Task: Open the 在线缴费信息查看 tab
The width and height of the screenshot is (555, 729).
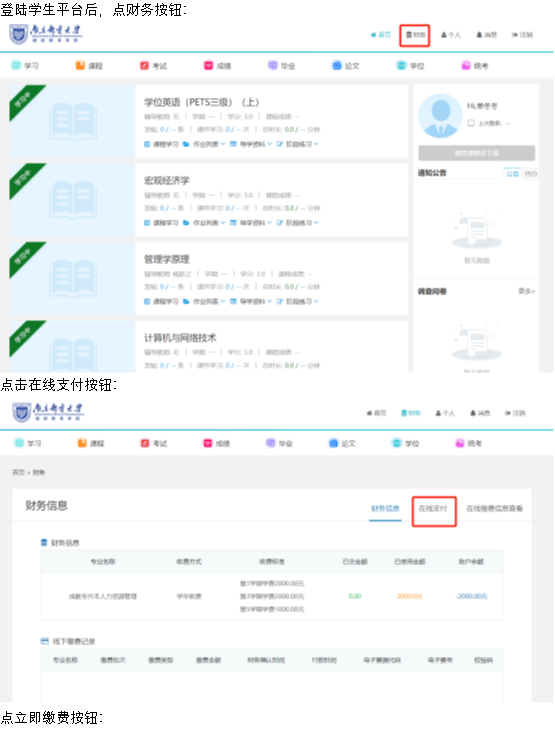Action: (x=495, y=508)
